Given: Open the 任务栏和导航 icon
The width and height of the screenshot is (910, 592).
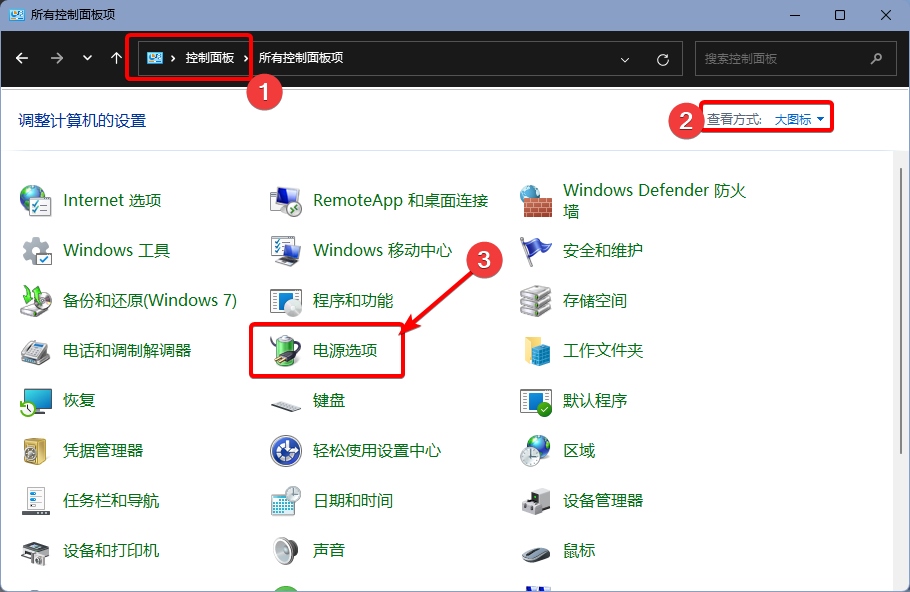Looking at the screenshot, I should click(35, 501).
